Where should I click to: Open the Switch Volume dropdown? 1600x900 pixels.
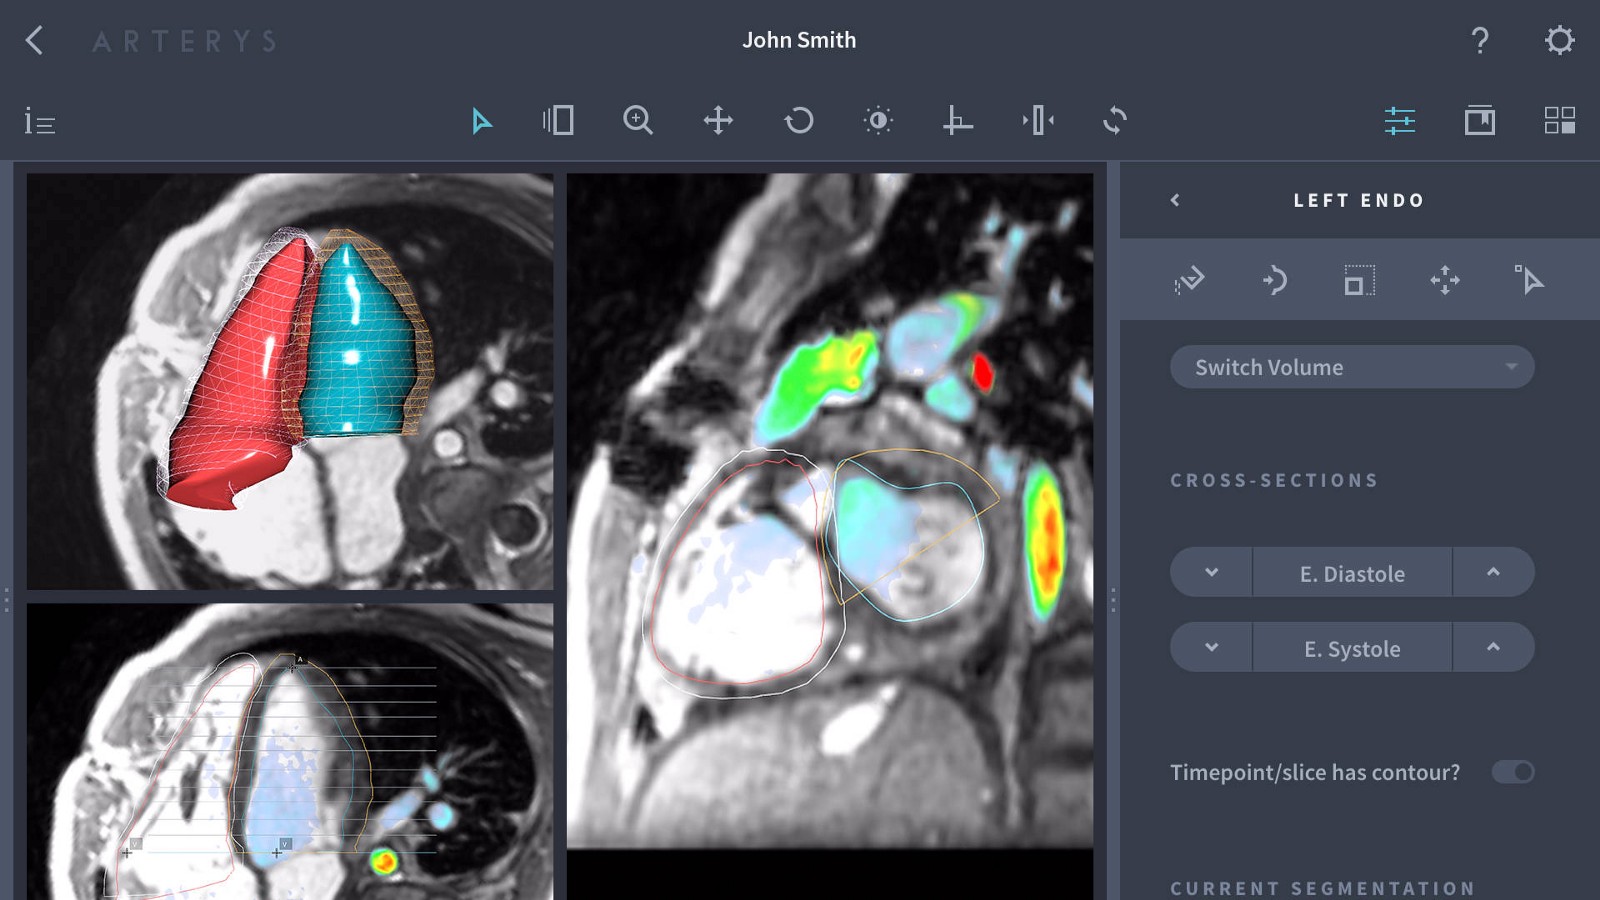(1352, 367)
